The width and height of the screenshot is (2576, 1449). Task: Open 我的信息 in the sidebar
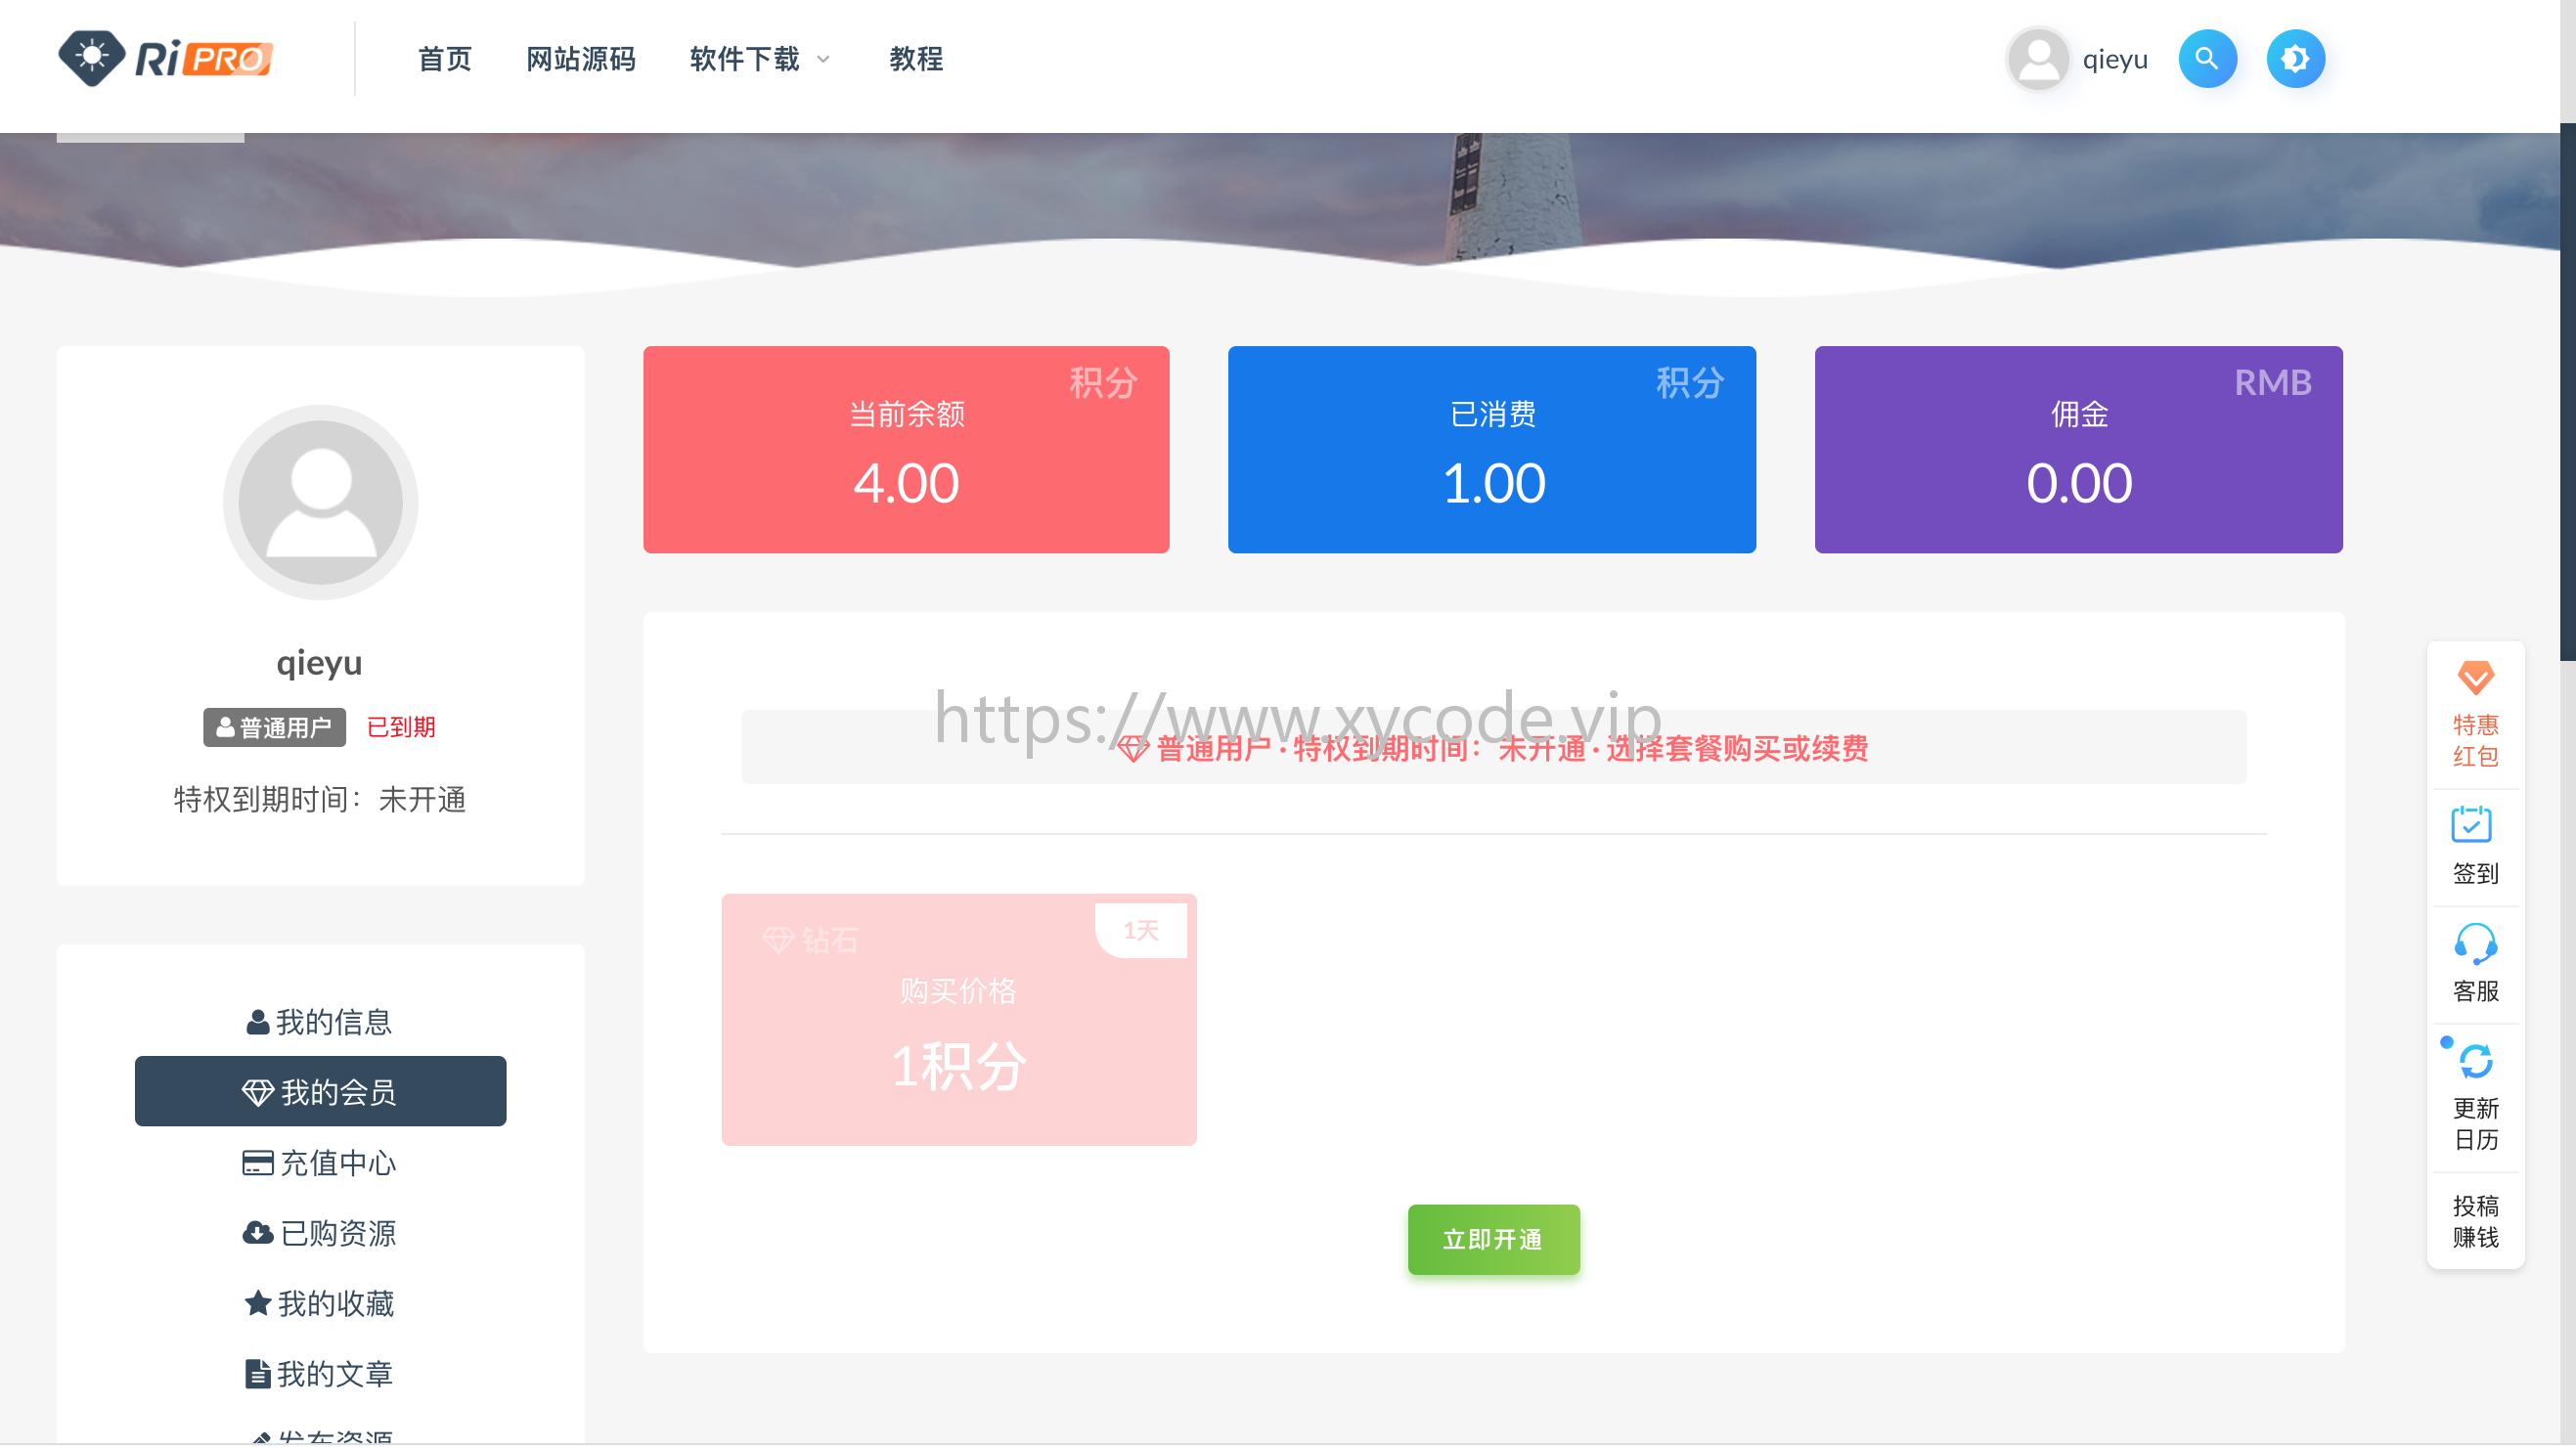point(320,1022)
